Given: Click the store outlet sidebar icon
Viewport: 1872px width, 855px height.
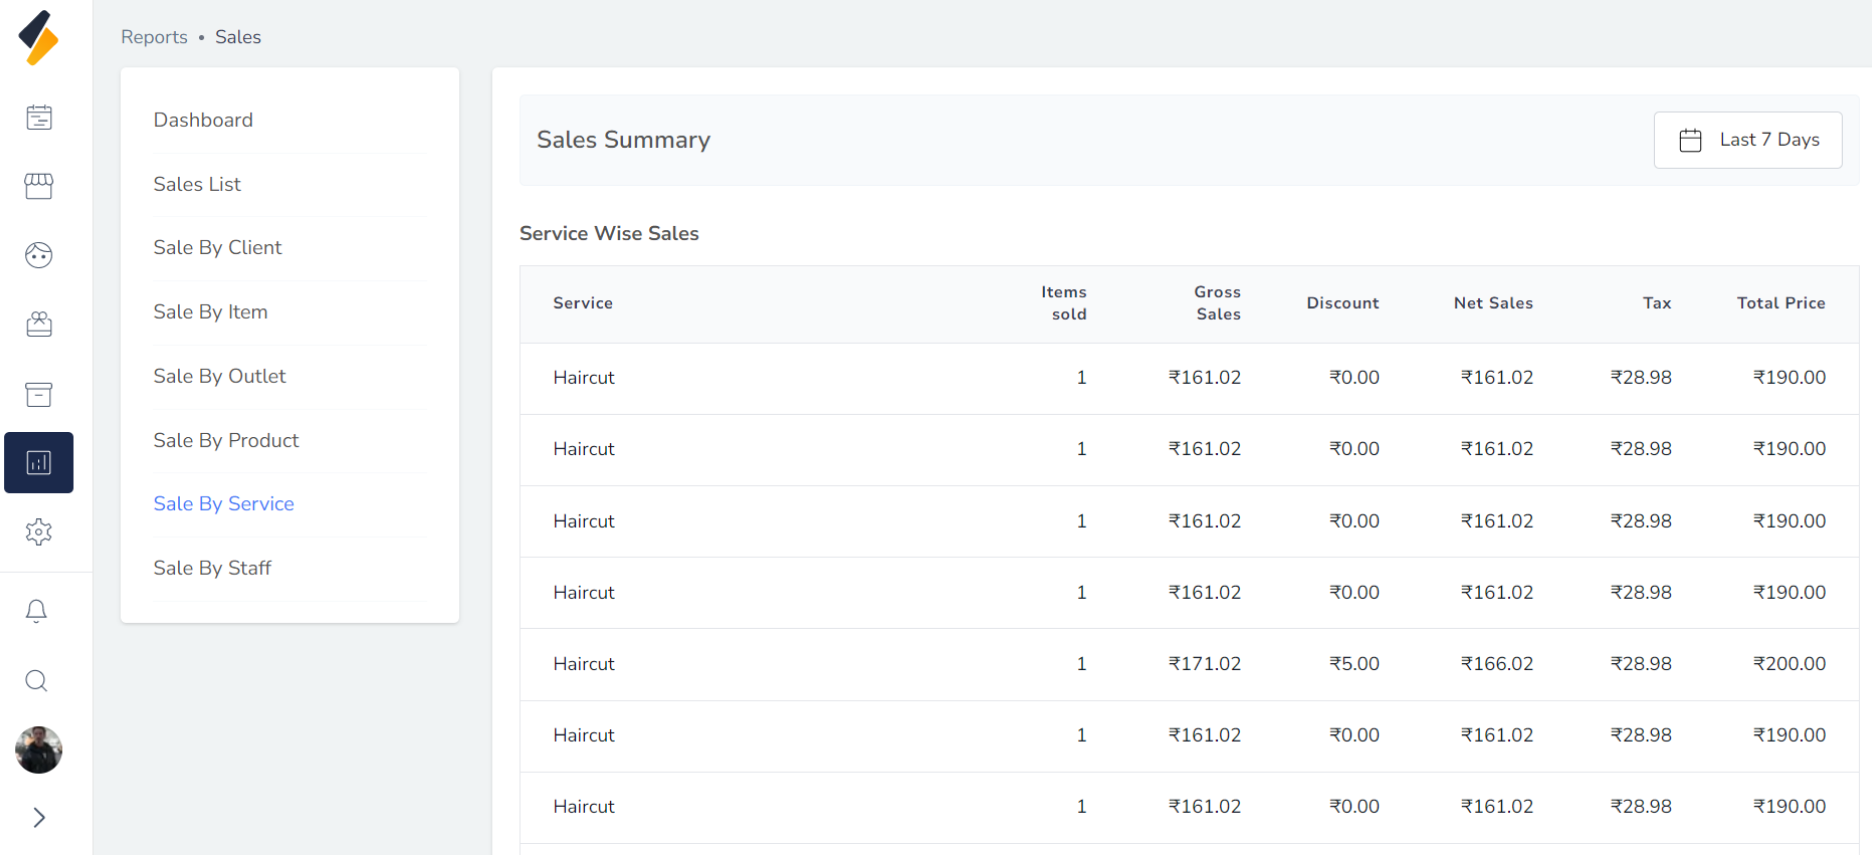Looking at the screenshot, I should point(39,186).
